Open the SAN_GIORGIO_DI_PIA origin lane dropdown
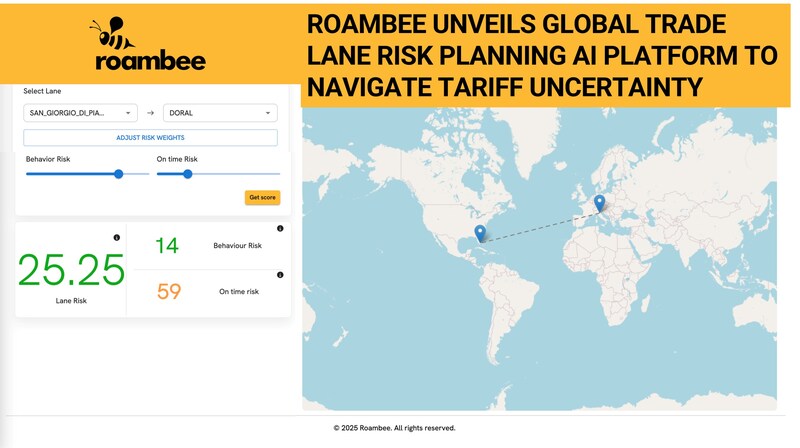The image size is (800, 448). [x=80, y=113]
